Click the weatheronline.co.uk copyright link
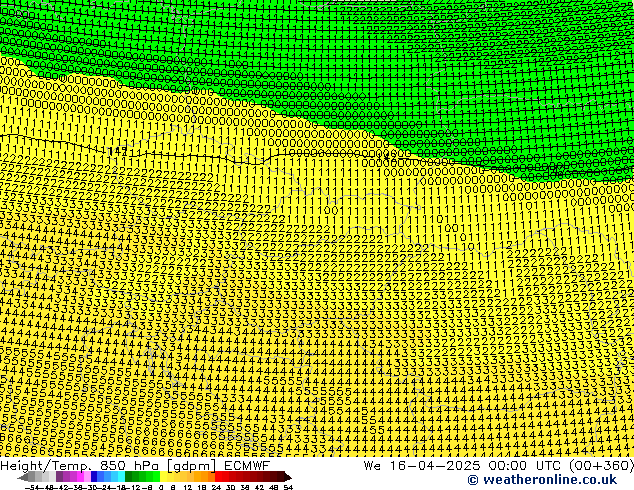Image resolution: width=634 pixels, height=490 pixels. (x=542, y=480)
